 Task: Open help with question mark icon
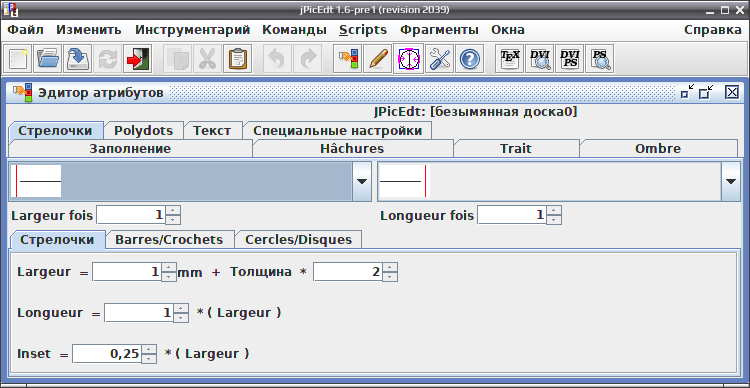tap(469, 59)
